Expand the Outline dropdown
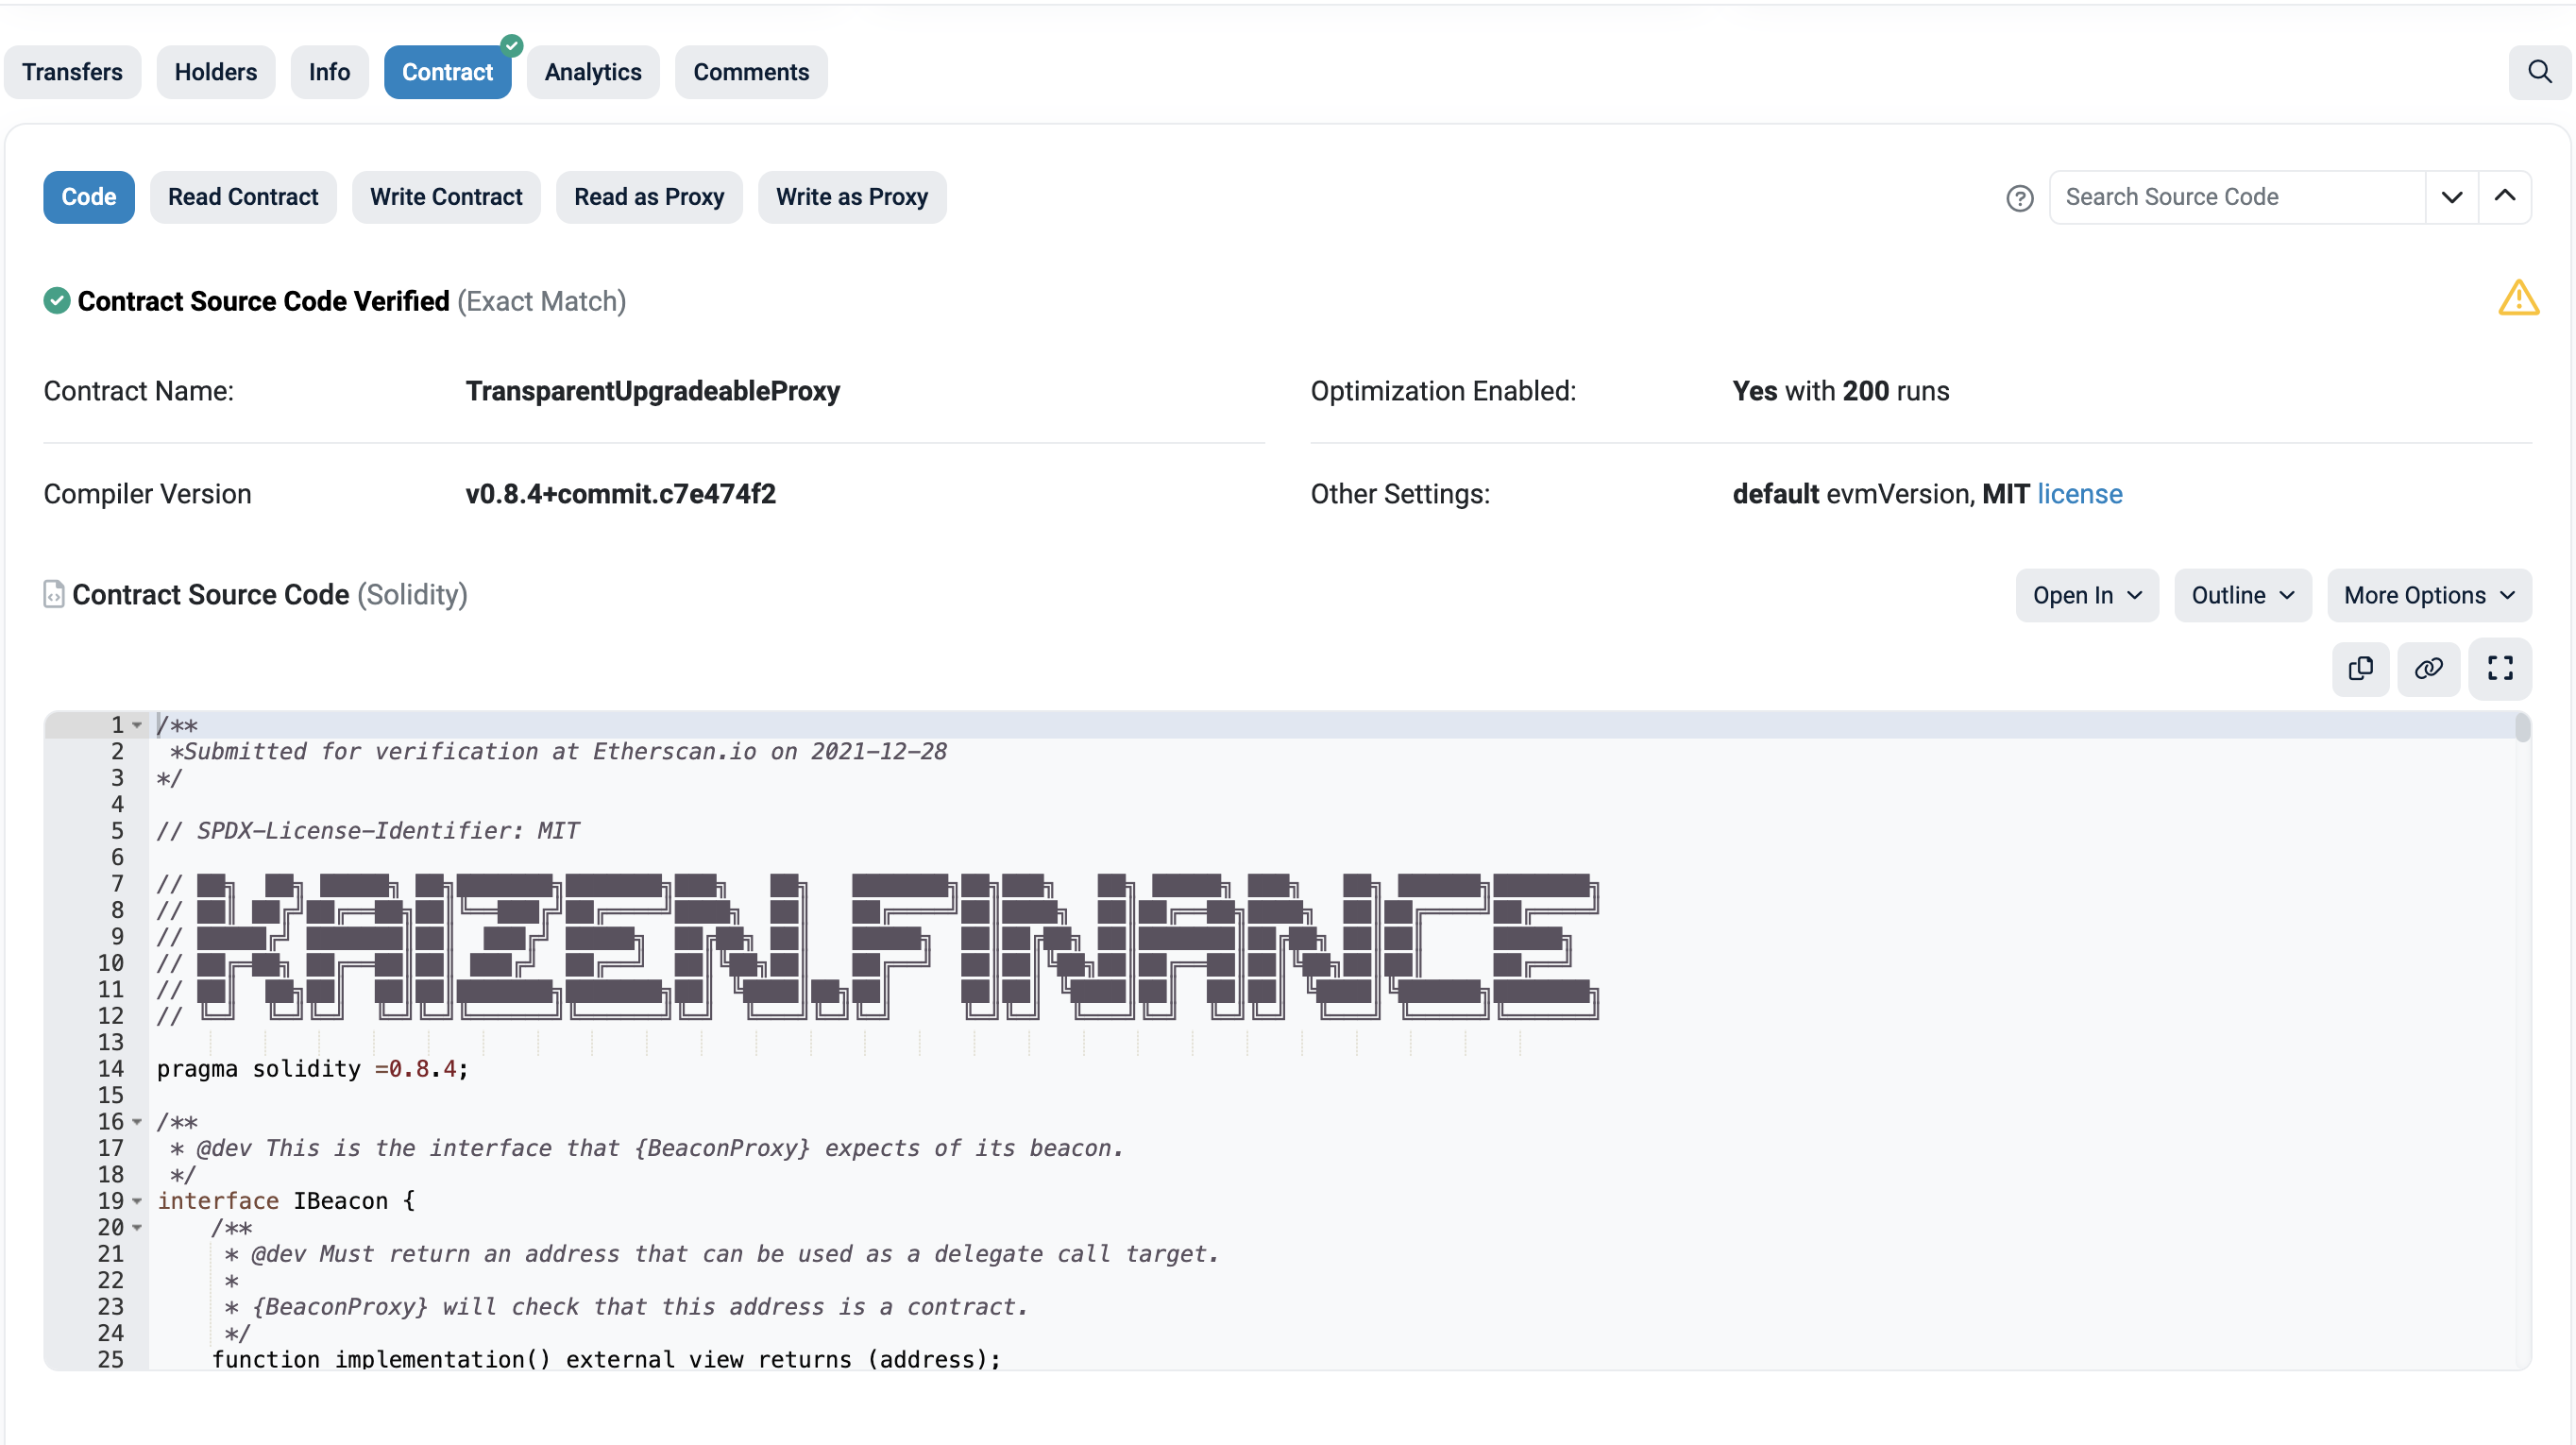 click(2241, 596)
